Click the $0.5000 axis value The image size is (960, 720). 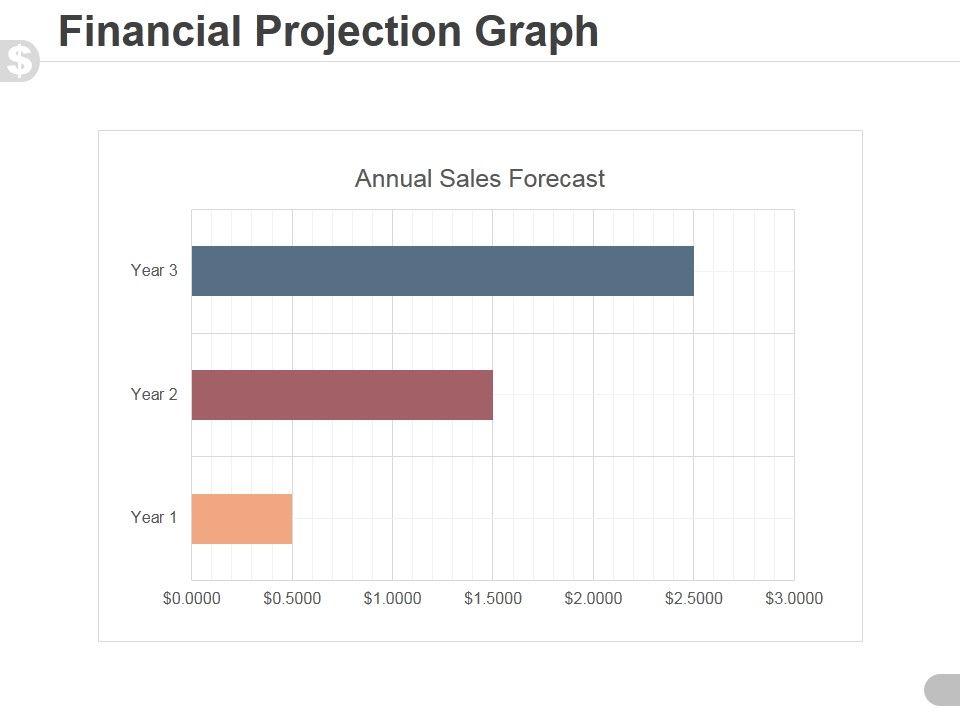pos(292,599)
